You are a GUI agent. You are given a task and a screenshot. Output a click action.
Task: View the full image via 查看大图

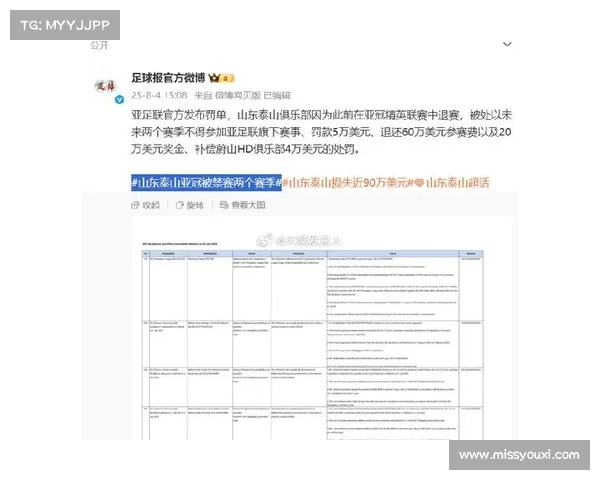point(243,205)
